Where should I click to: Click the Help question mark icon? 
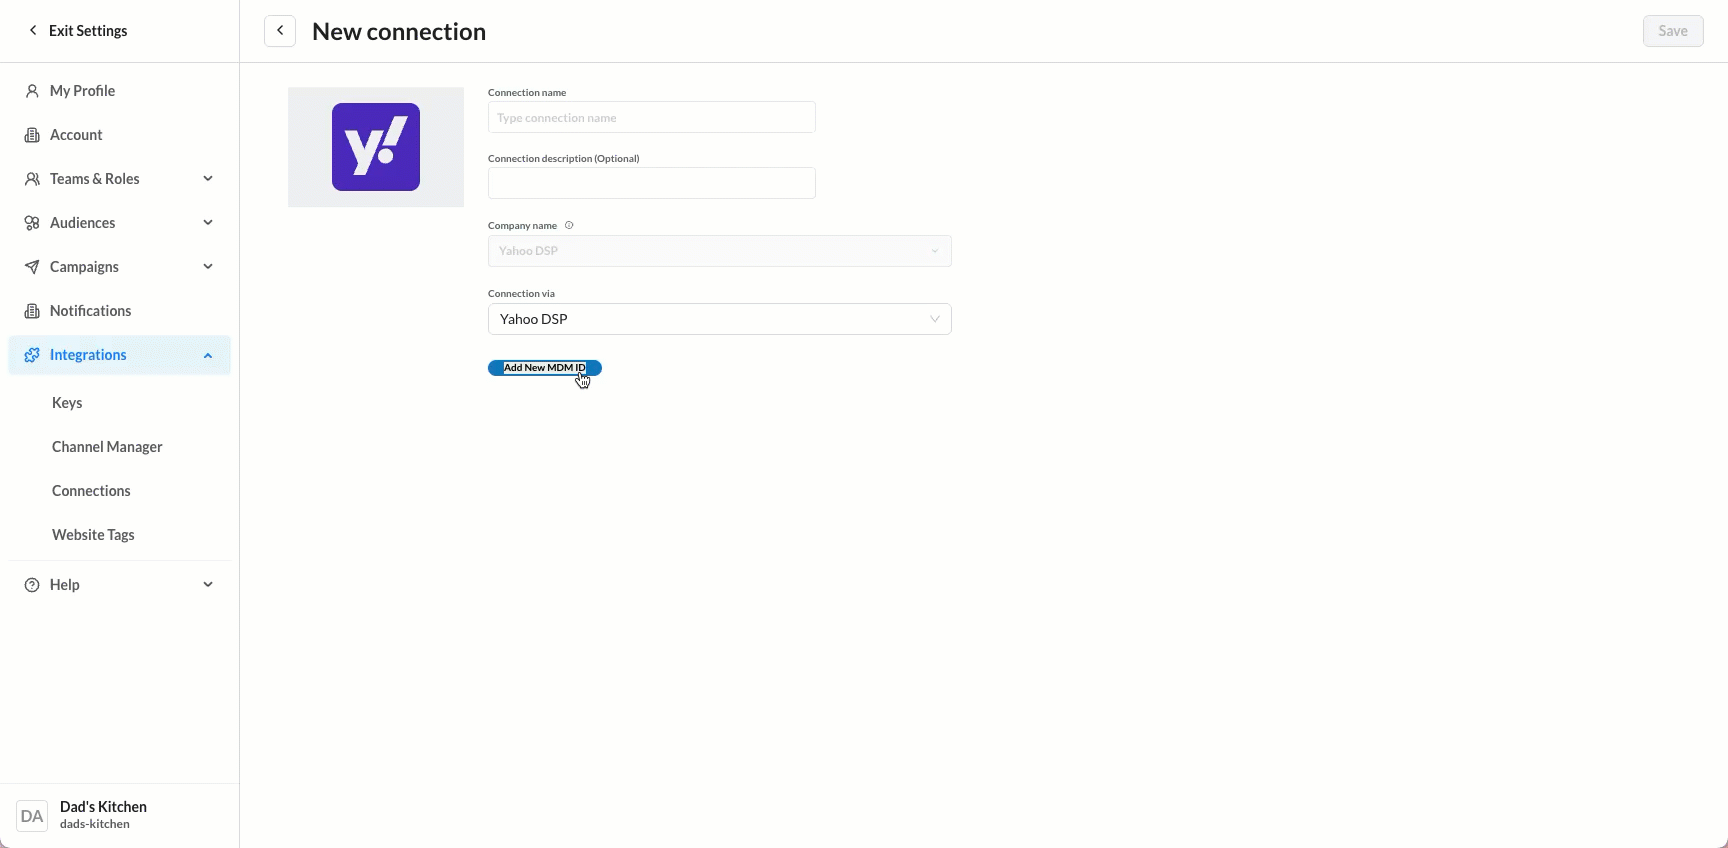(32, 585)
